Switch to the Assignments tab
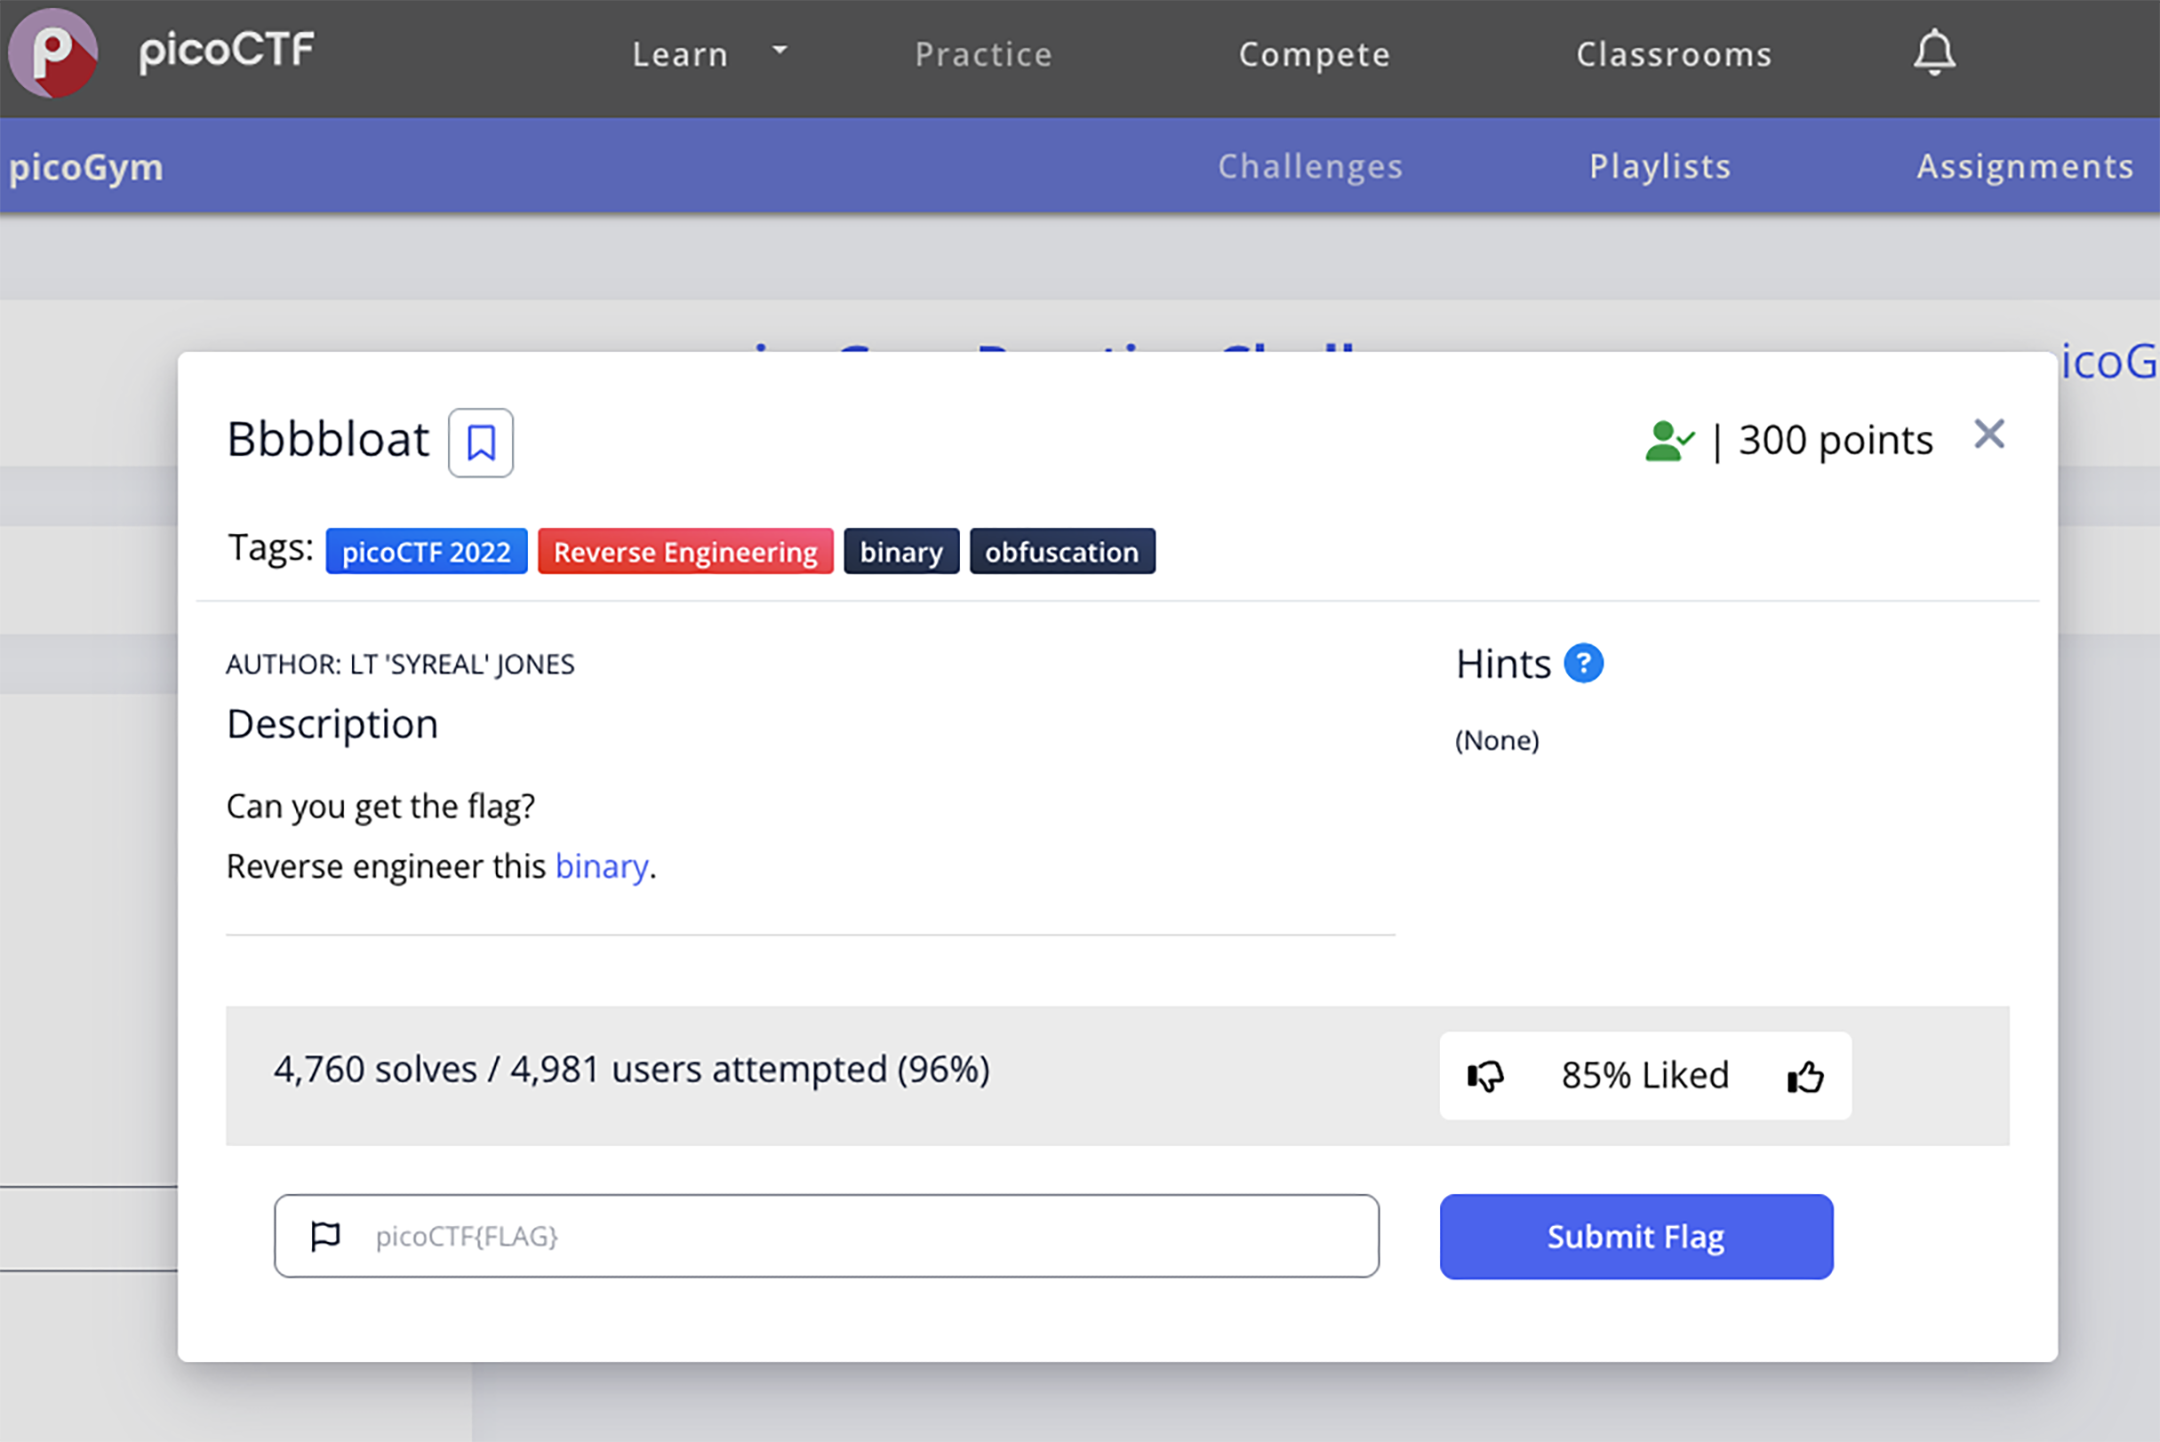Viewport: 2160px width, 1442px height. 2025,166
